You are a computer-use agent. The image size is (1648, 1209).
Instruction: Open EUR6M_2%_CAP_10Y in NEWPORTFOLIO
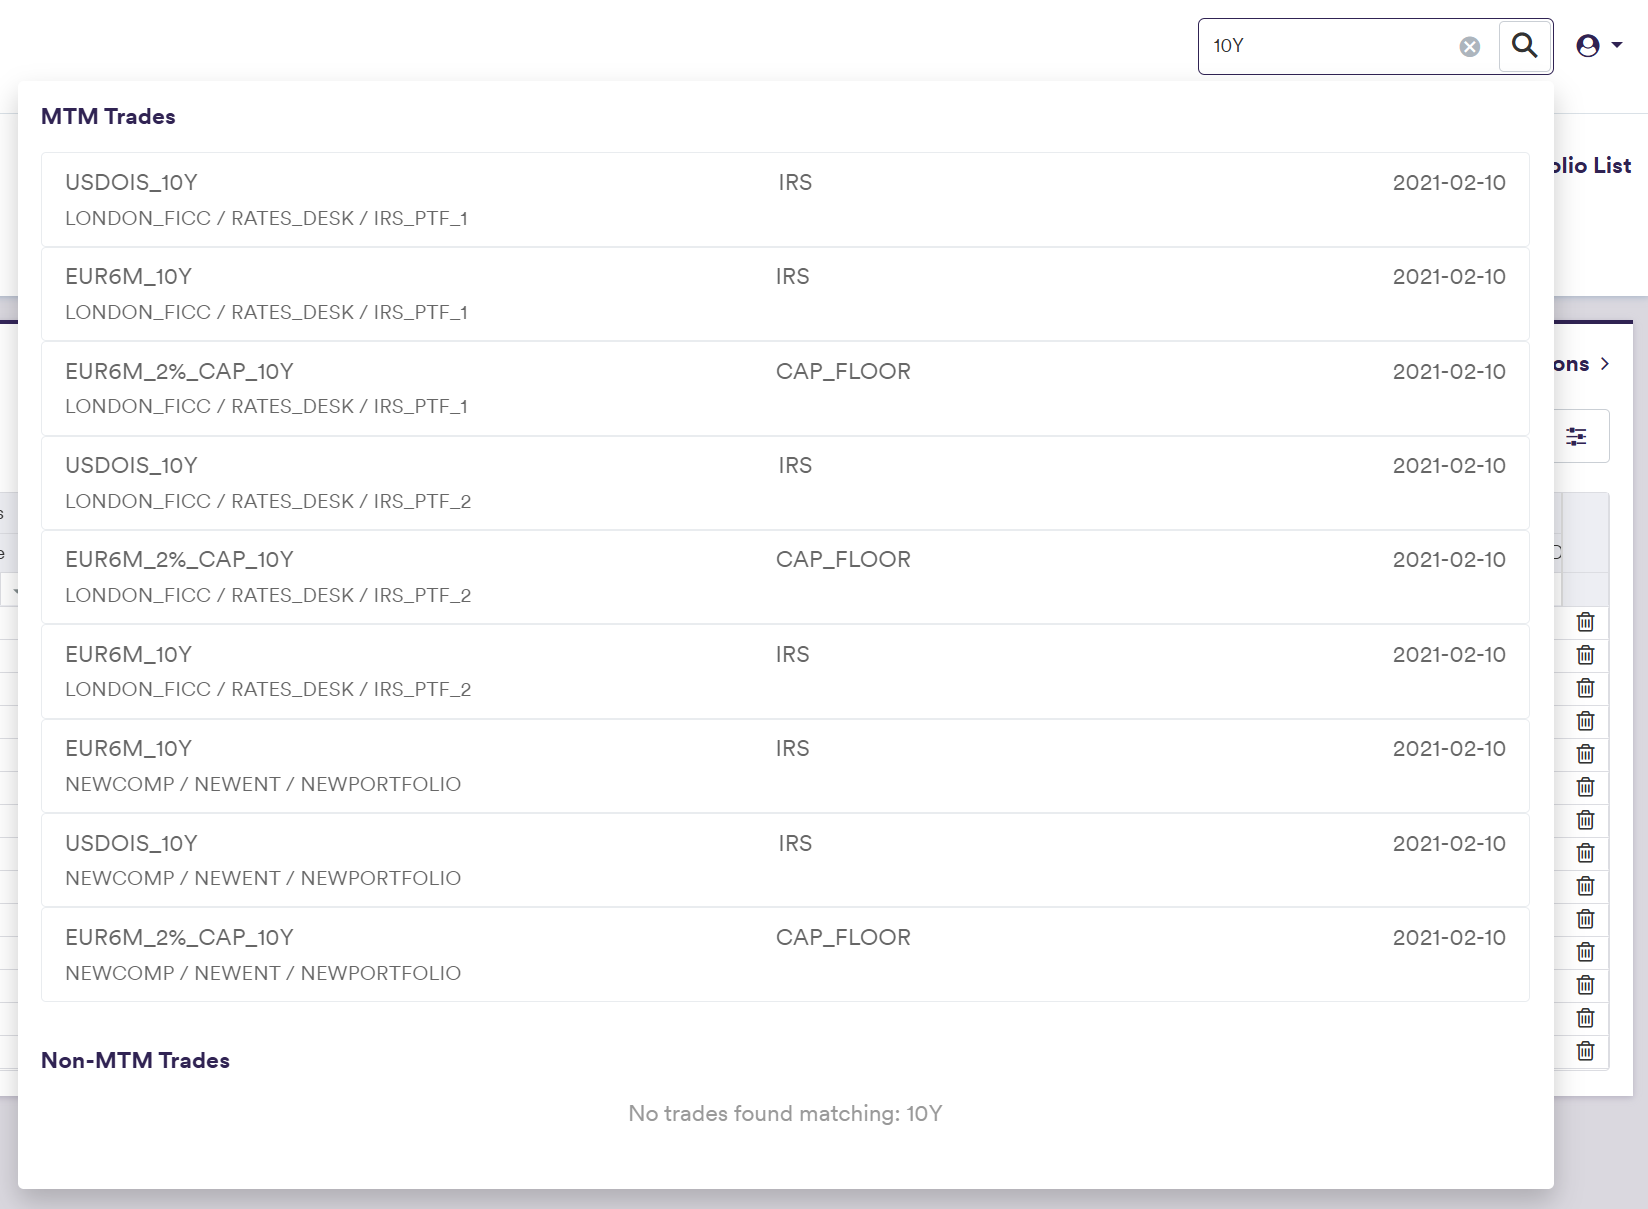(x=785, y=955)
